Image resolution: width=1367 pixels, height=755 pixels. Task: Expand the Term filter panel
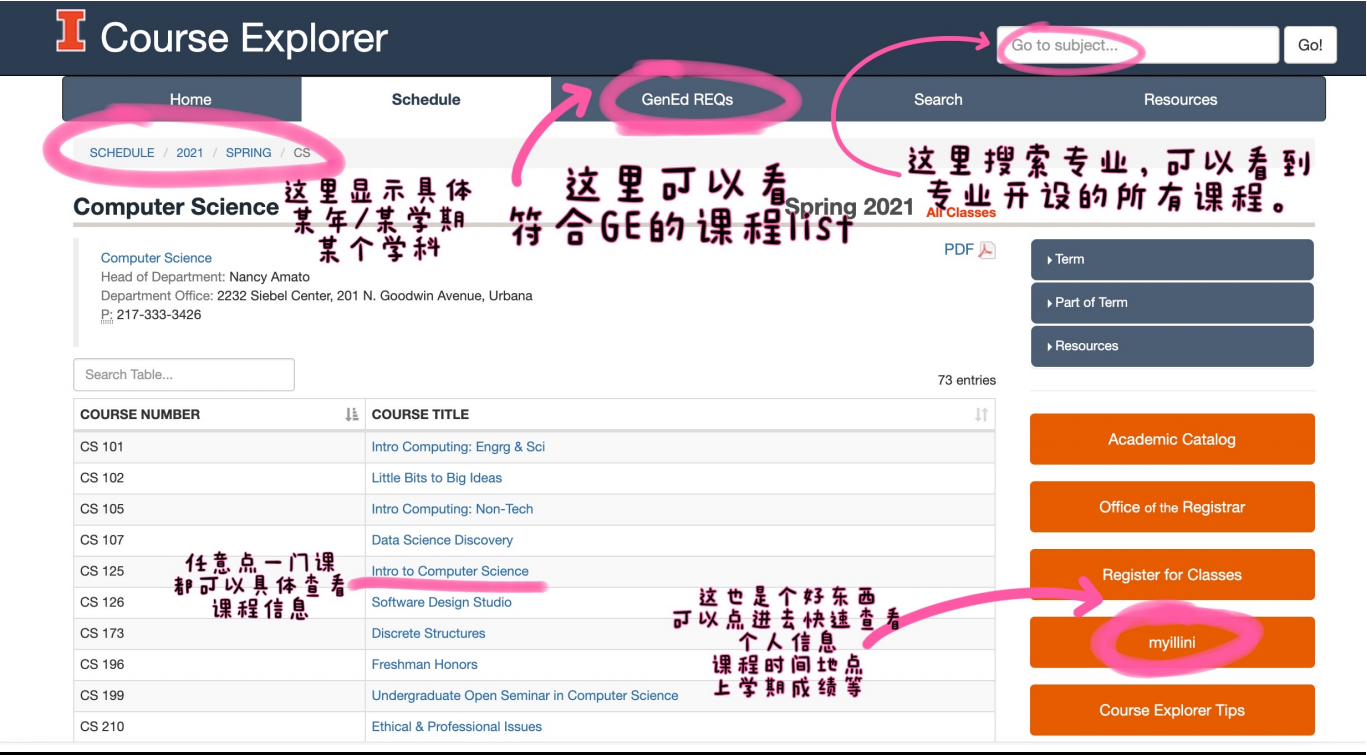click(x=1170, y=259)
